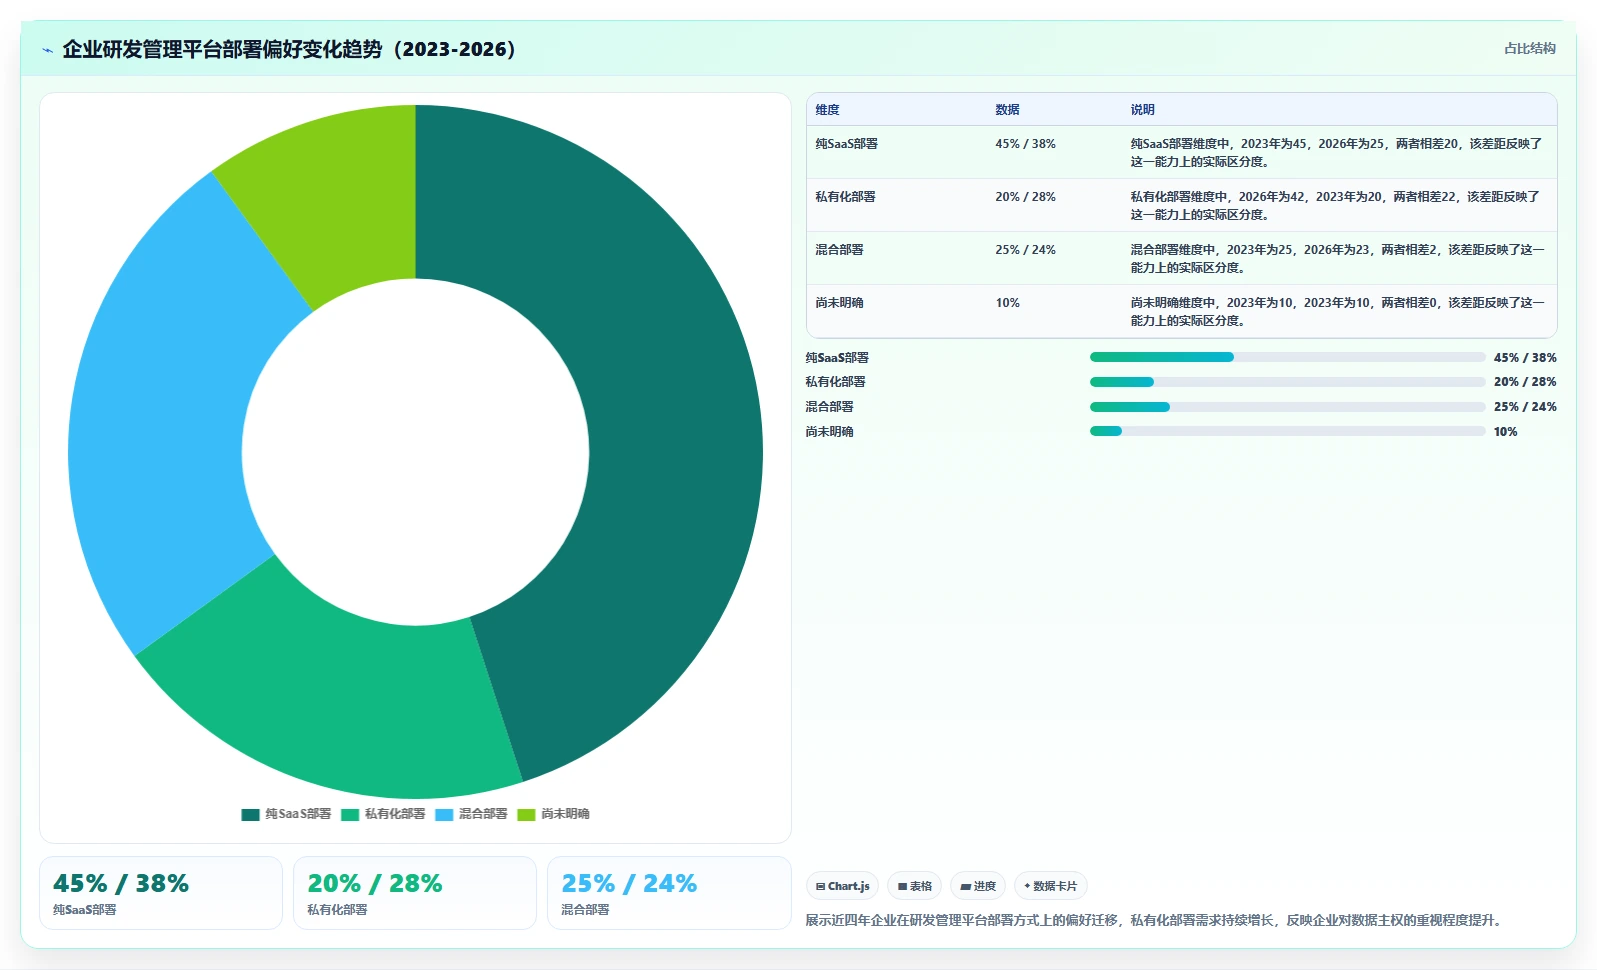
Task: Open the 25% / 24% 混合部署 stat card
Action: coord(669,893)
